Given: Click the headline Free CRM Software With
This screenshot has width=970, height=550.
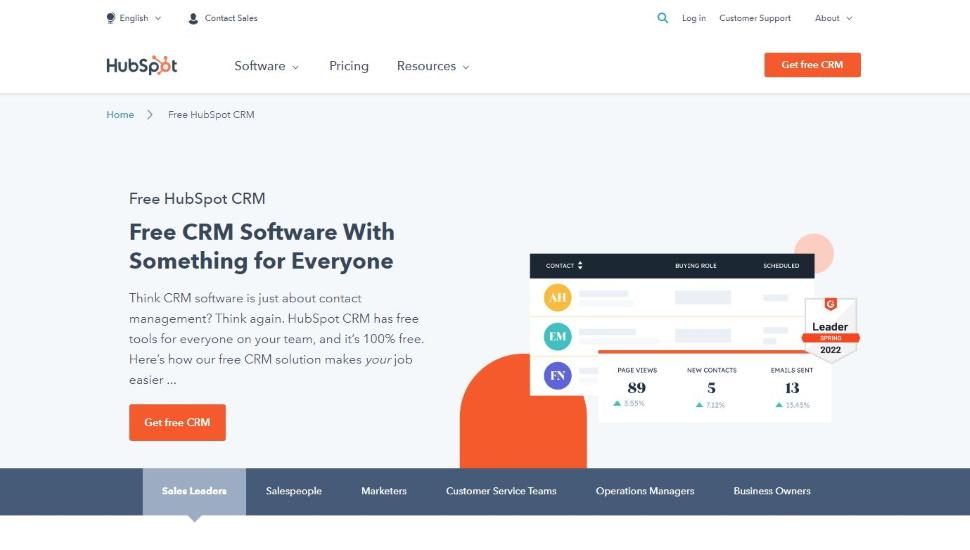Looking at the screenshot, I should click(x=262, y=232).
